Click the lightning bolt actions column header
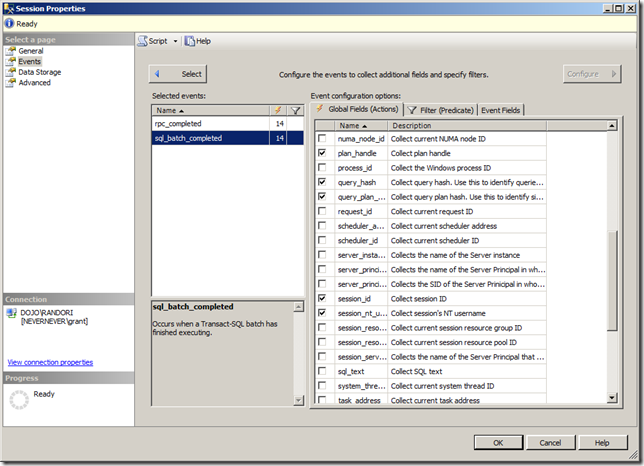The height and width of the screenshot is (466, 644). tap(278, 110)
